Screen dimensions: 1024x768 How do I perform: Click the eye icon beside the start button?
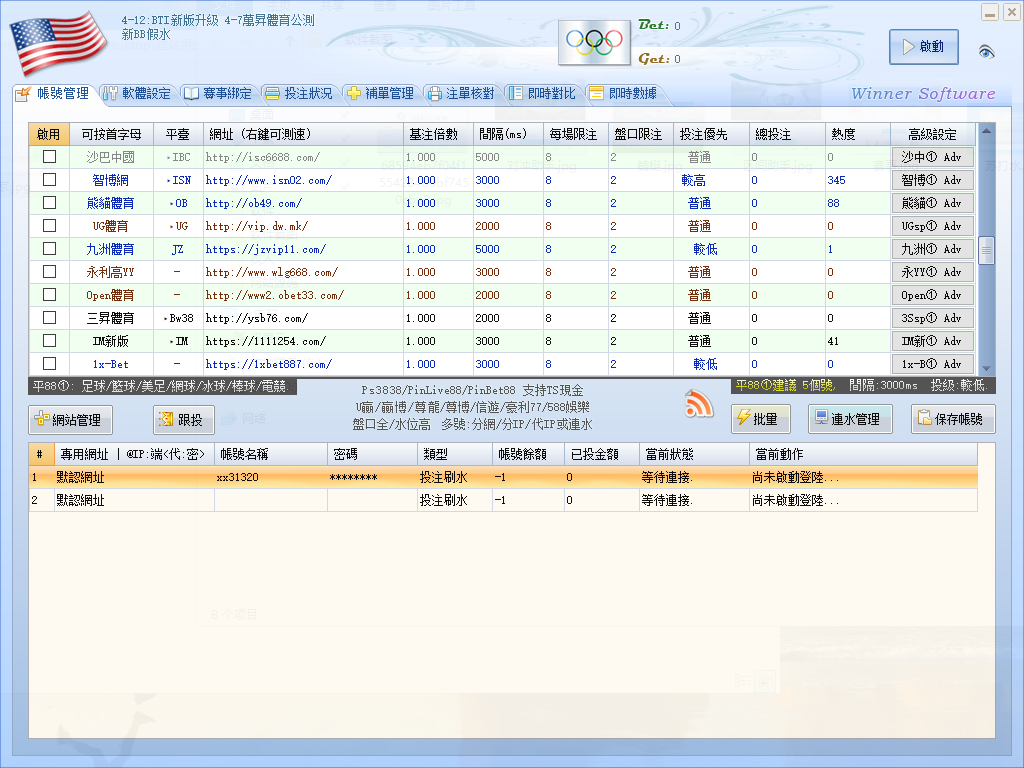point(986,51)
